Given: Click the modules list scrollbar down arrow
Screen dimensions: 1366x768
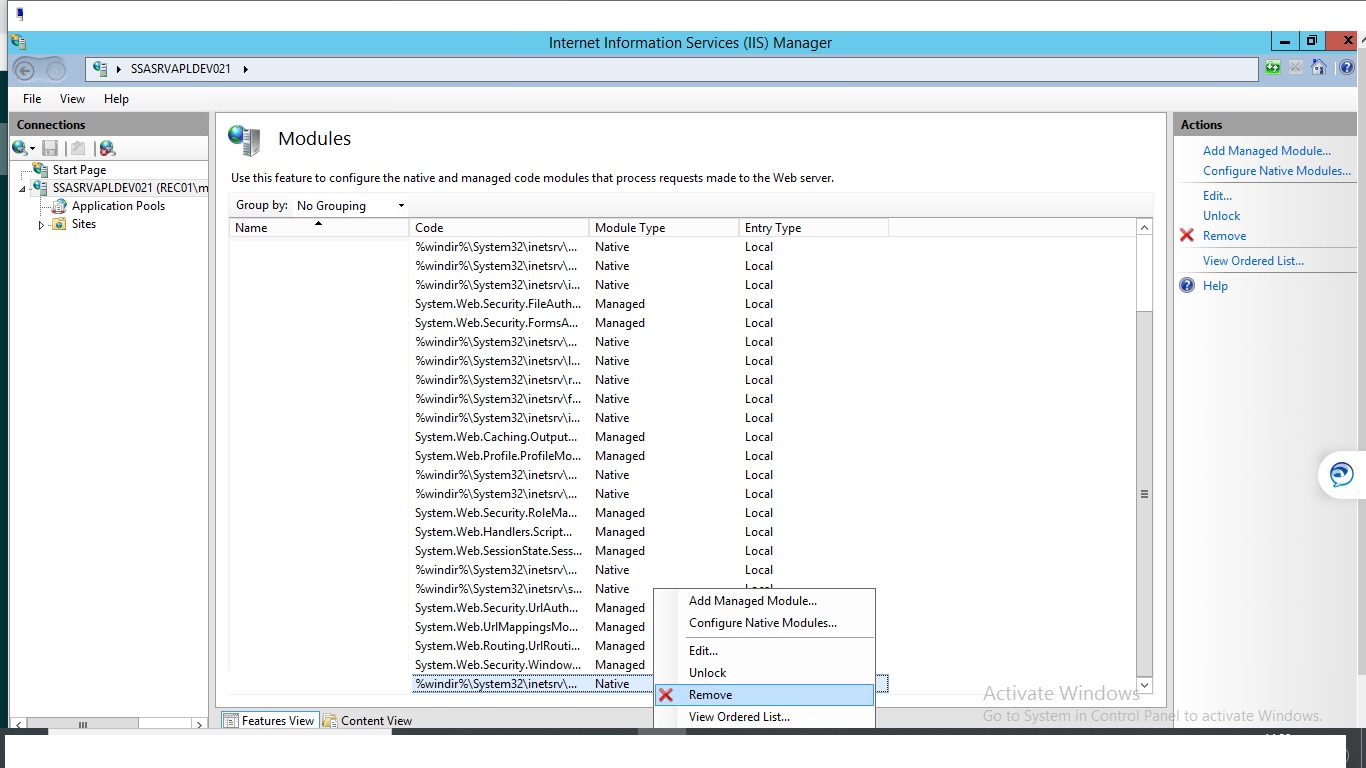Looking at the screenshot, I should click(x=1145, y=685).
